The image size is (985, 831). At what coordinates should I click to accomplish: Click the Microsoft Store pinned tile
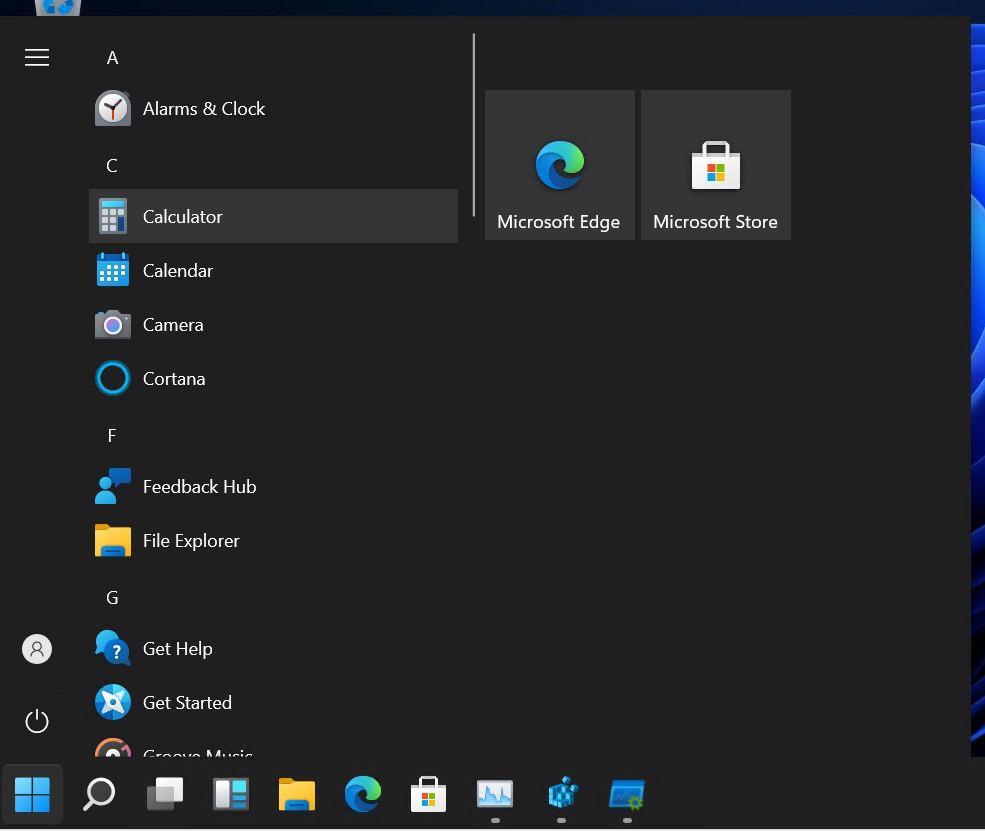[x=716, y=165]
